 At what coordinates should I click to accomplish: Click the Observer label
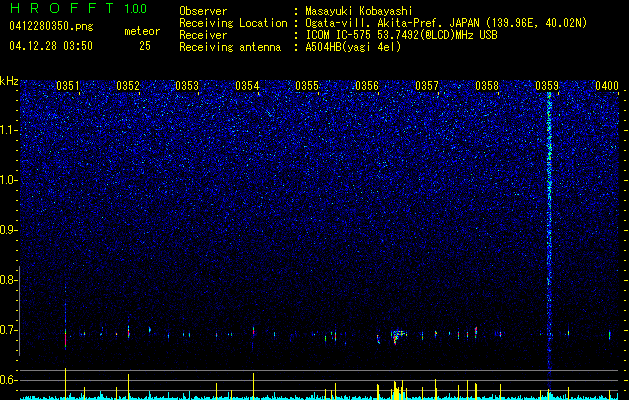tap(203, 11)
